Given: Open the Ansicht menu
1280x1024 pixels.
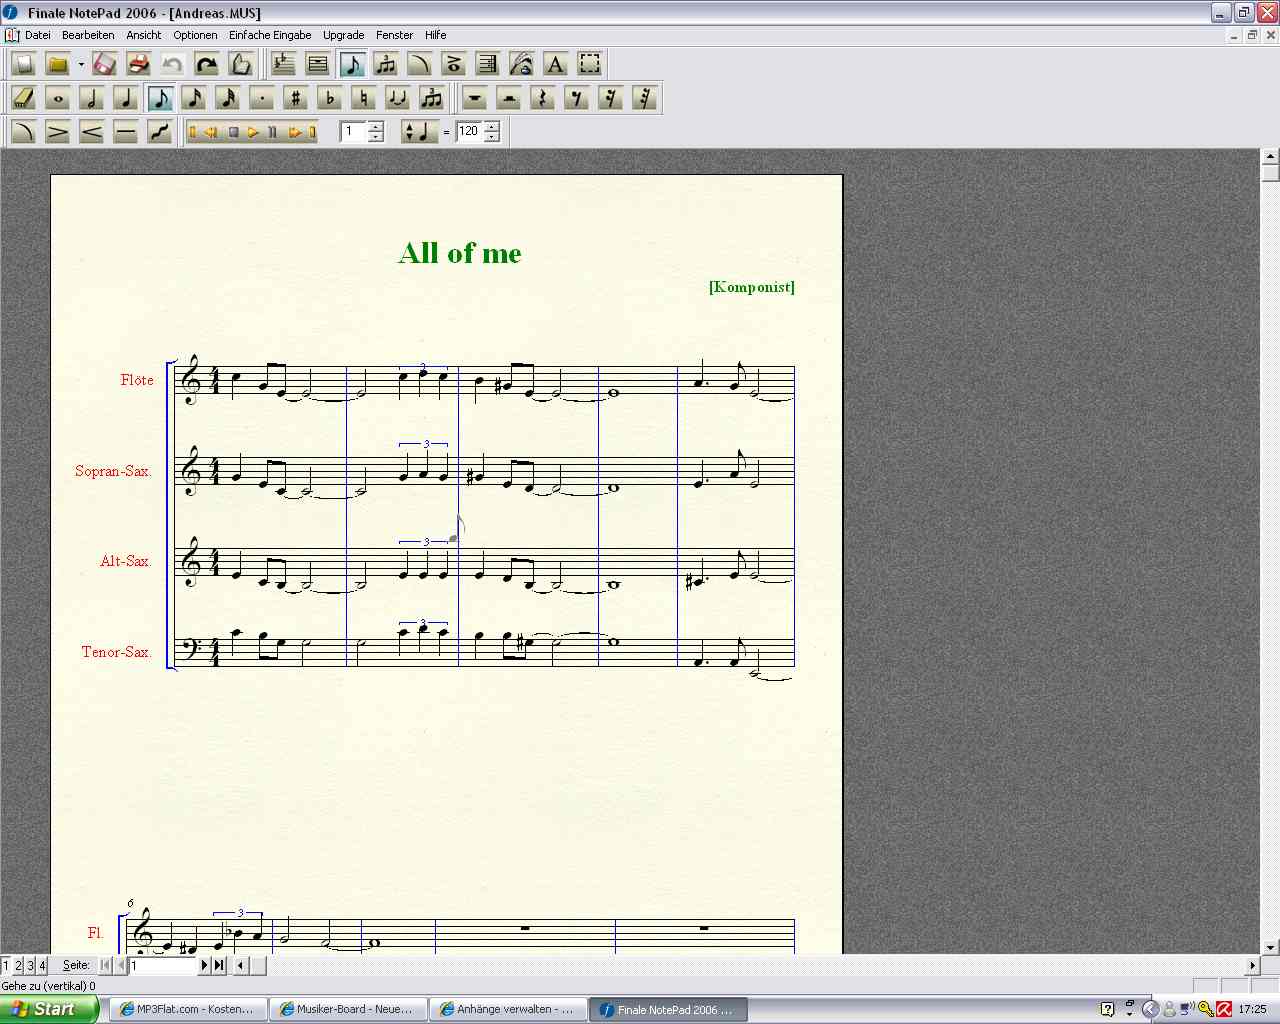Looking at the screenshot, I should click(144, 35).
